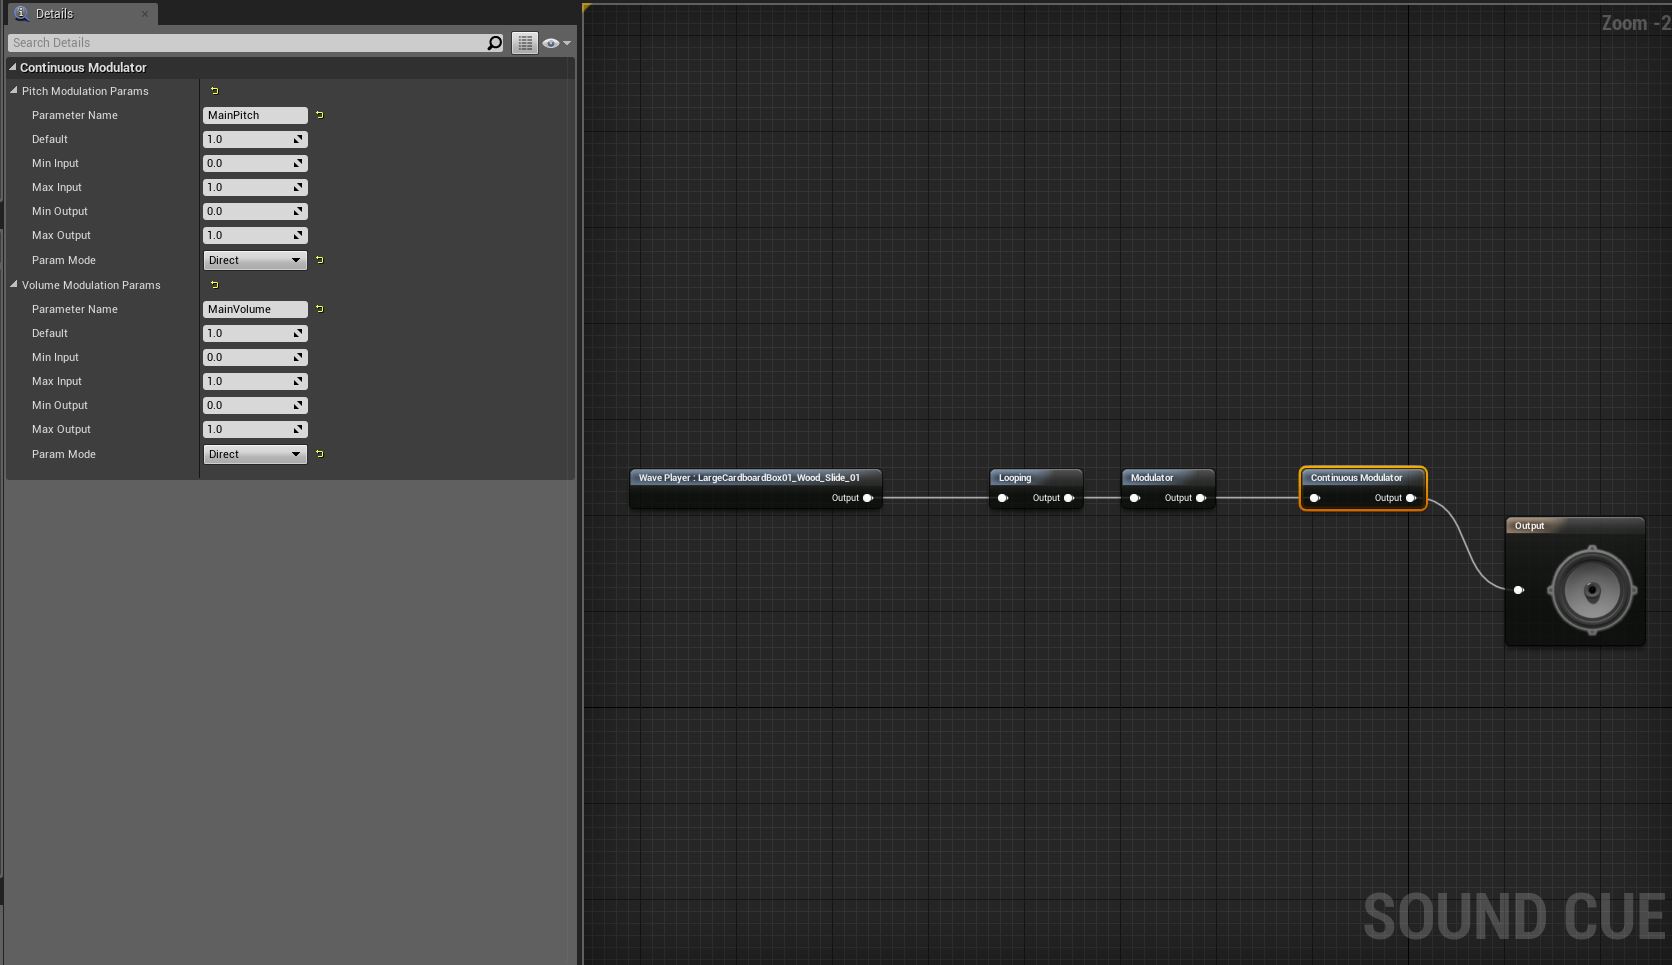Select the Looping node
Image resolution: width=1672 pixels, height=965 pixels.
(1034, 478)
